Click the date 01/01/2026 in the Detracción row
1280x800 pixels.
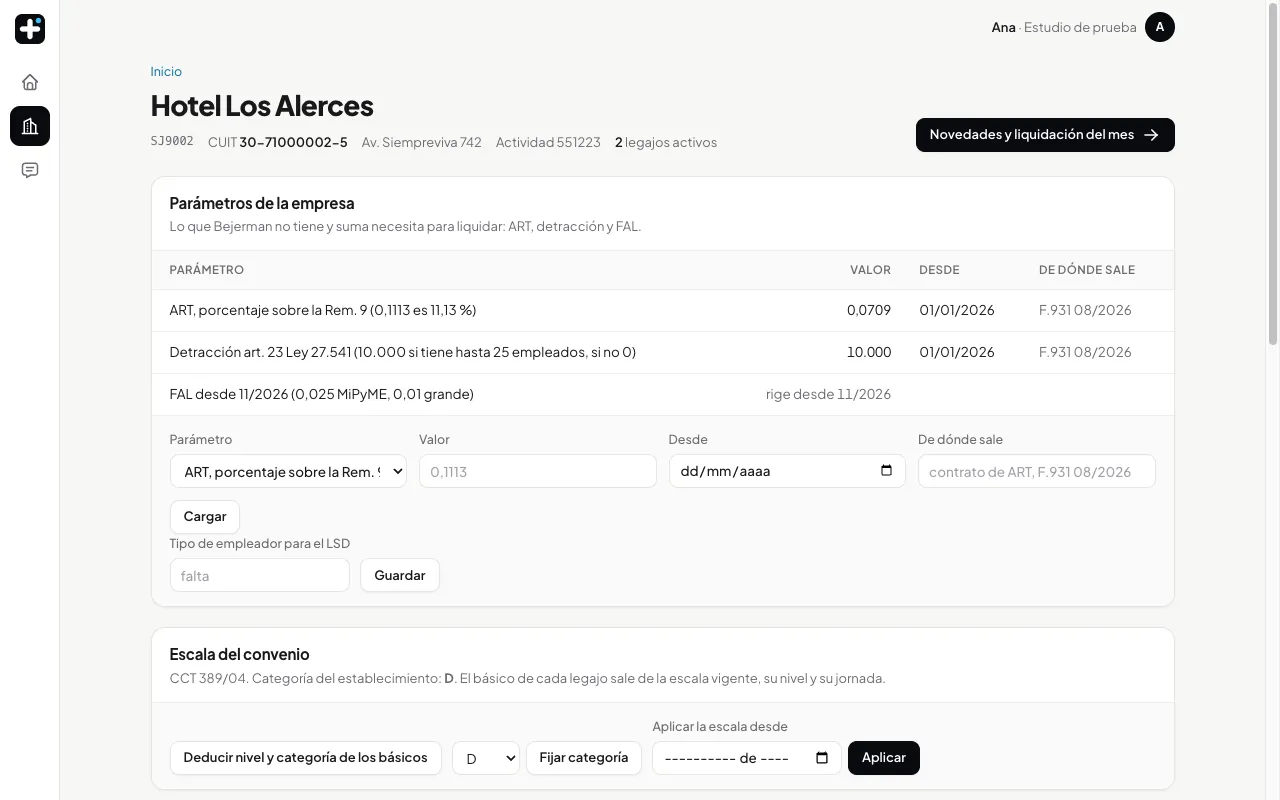[957, 352]
